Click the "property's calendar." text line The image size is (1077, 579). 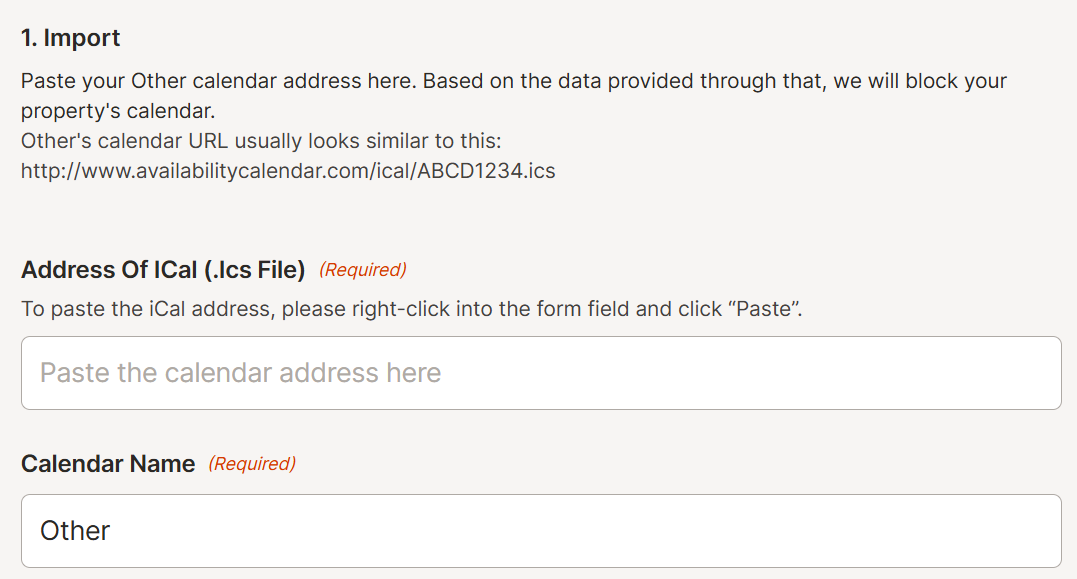118,111
